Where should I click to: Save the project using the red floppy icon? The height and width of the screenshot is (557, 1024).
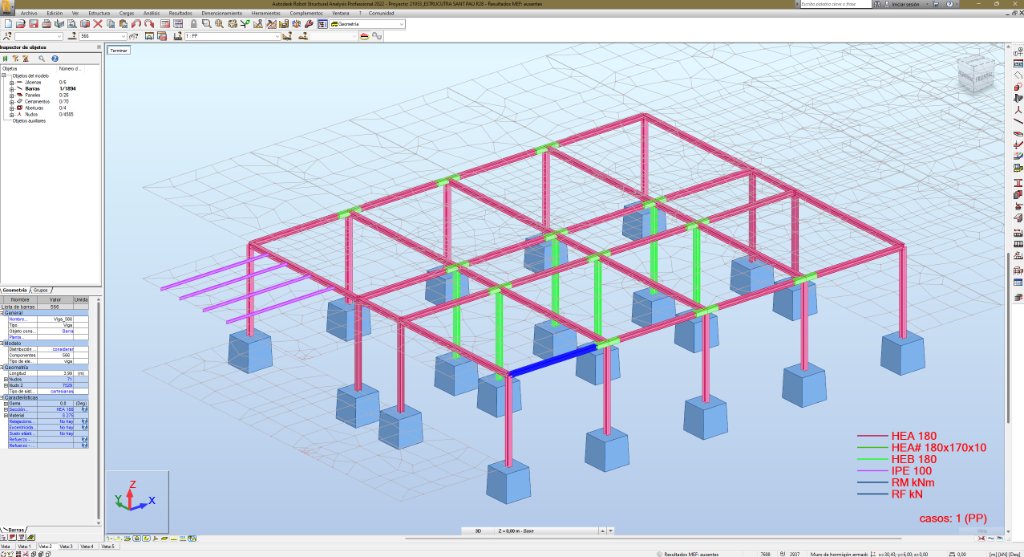pos(34,24)
